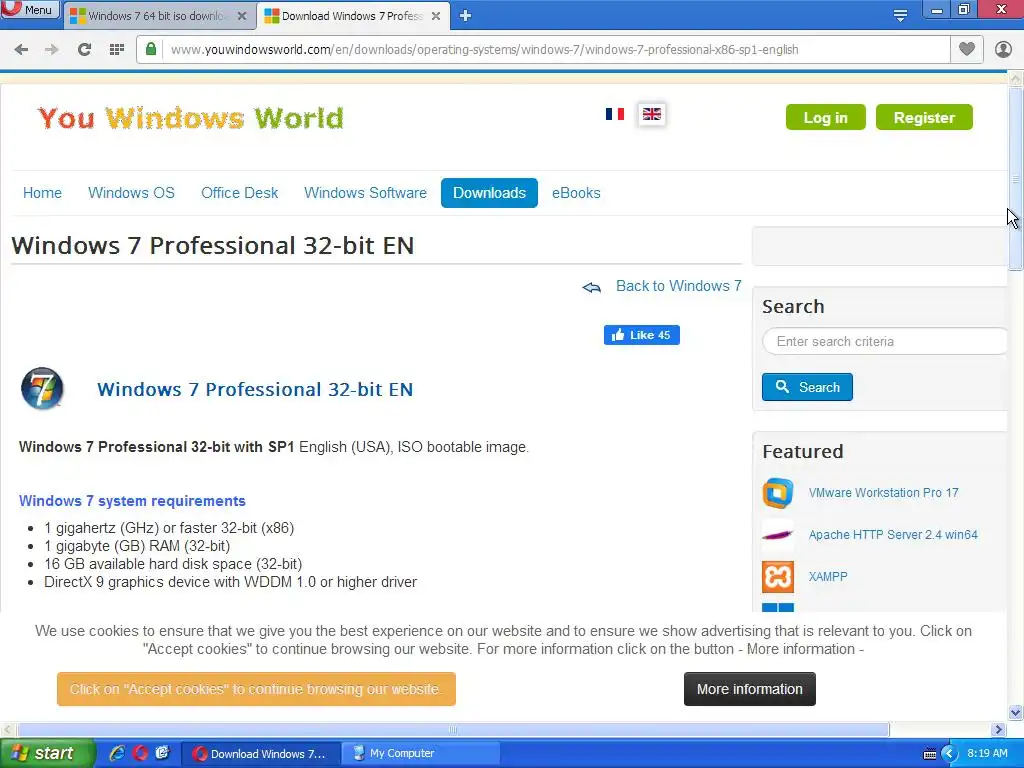Bookmark page with the heart icon

coord(967,49)
